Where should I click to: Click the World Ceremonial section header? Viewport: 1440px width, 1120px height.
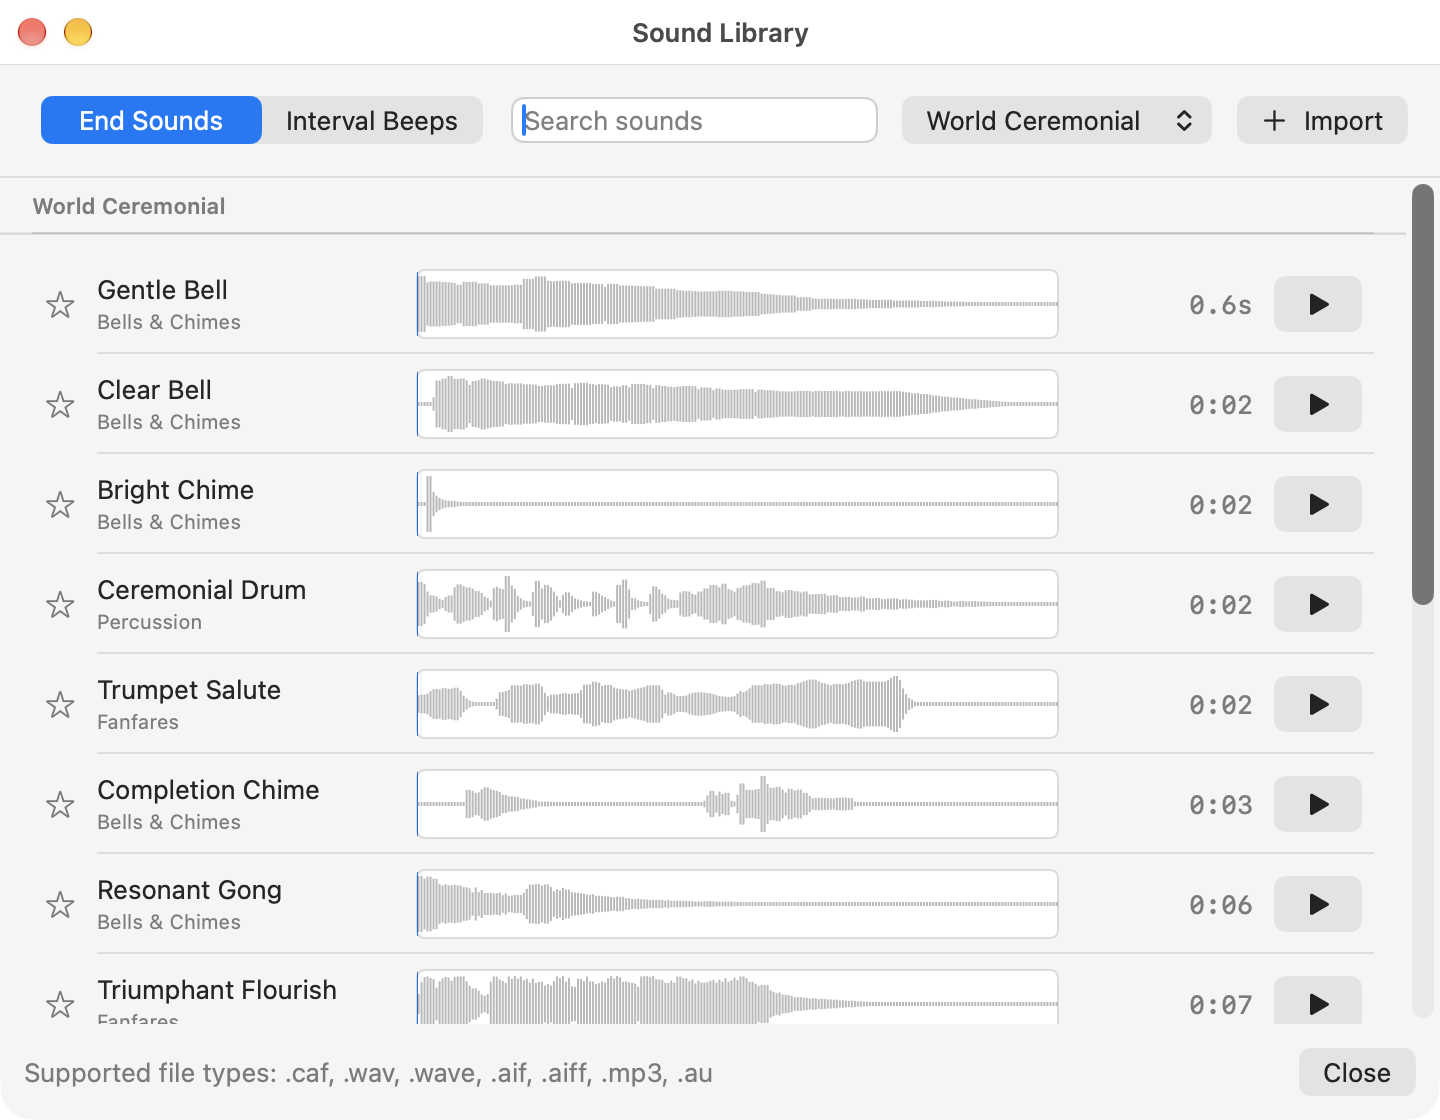click(129, 206)
